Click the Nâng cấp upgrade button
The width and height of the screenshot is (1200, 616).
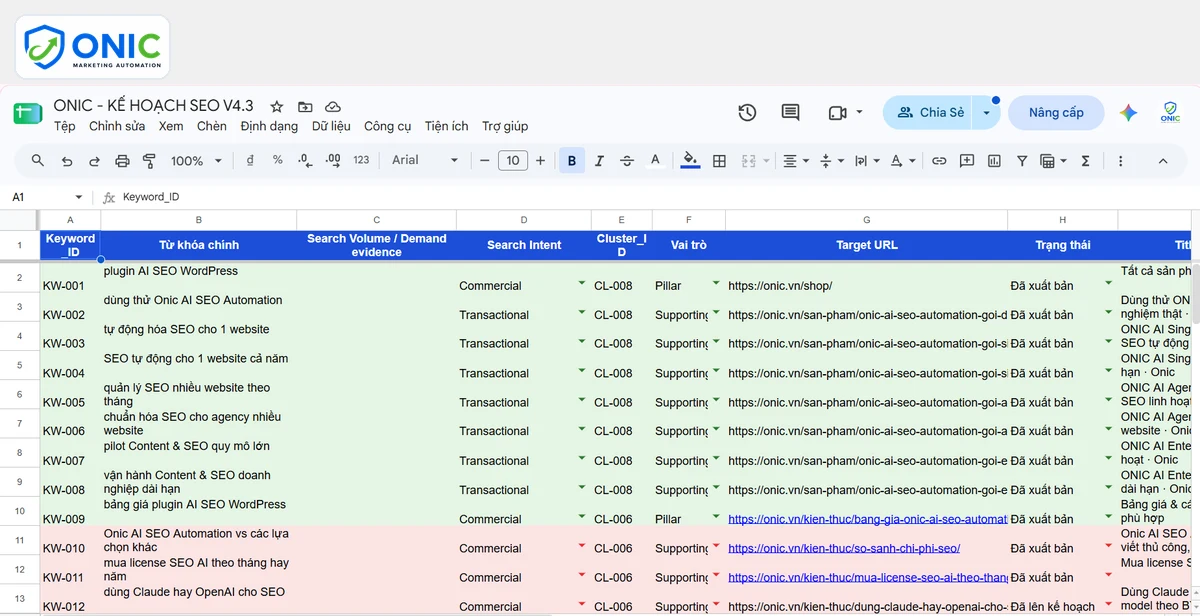[x=1056, y=113]
